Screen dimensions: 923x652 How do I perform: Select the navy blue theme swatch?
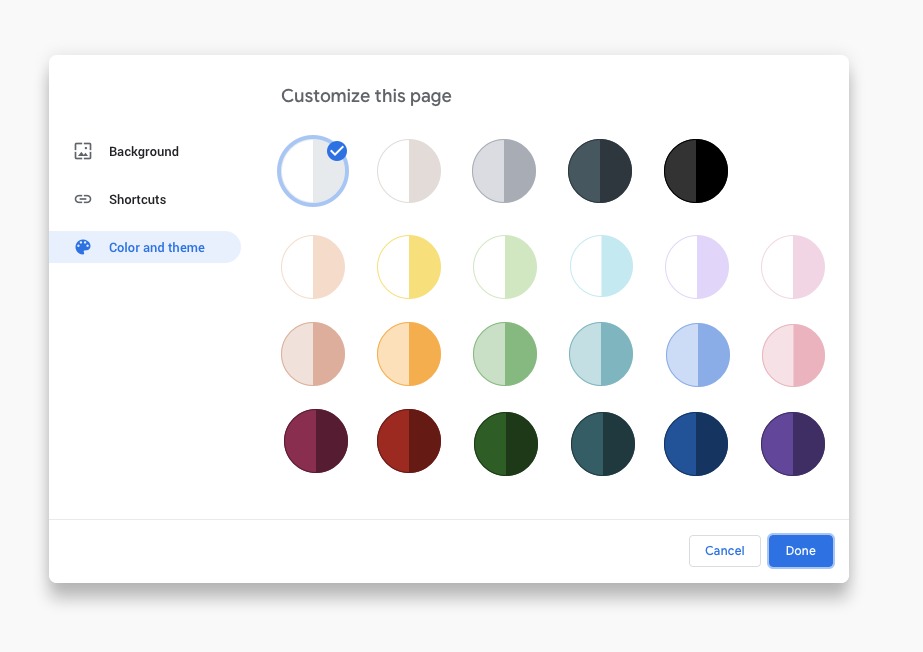pyautogui.click(x=696, y=443)
